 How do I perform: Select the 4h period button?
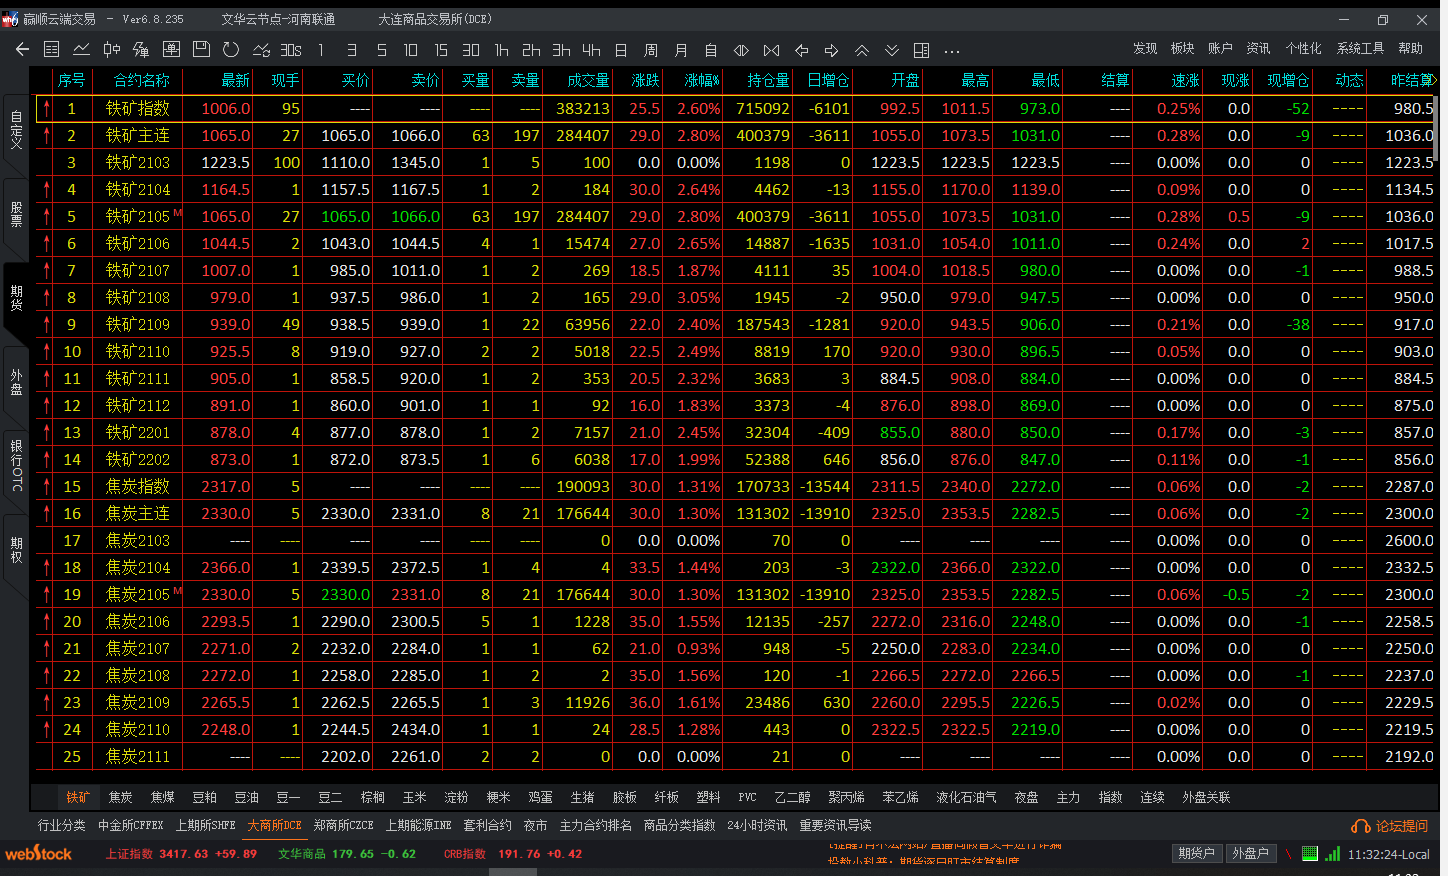pyautogui.click(x=591, y=49)
